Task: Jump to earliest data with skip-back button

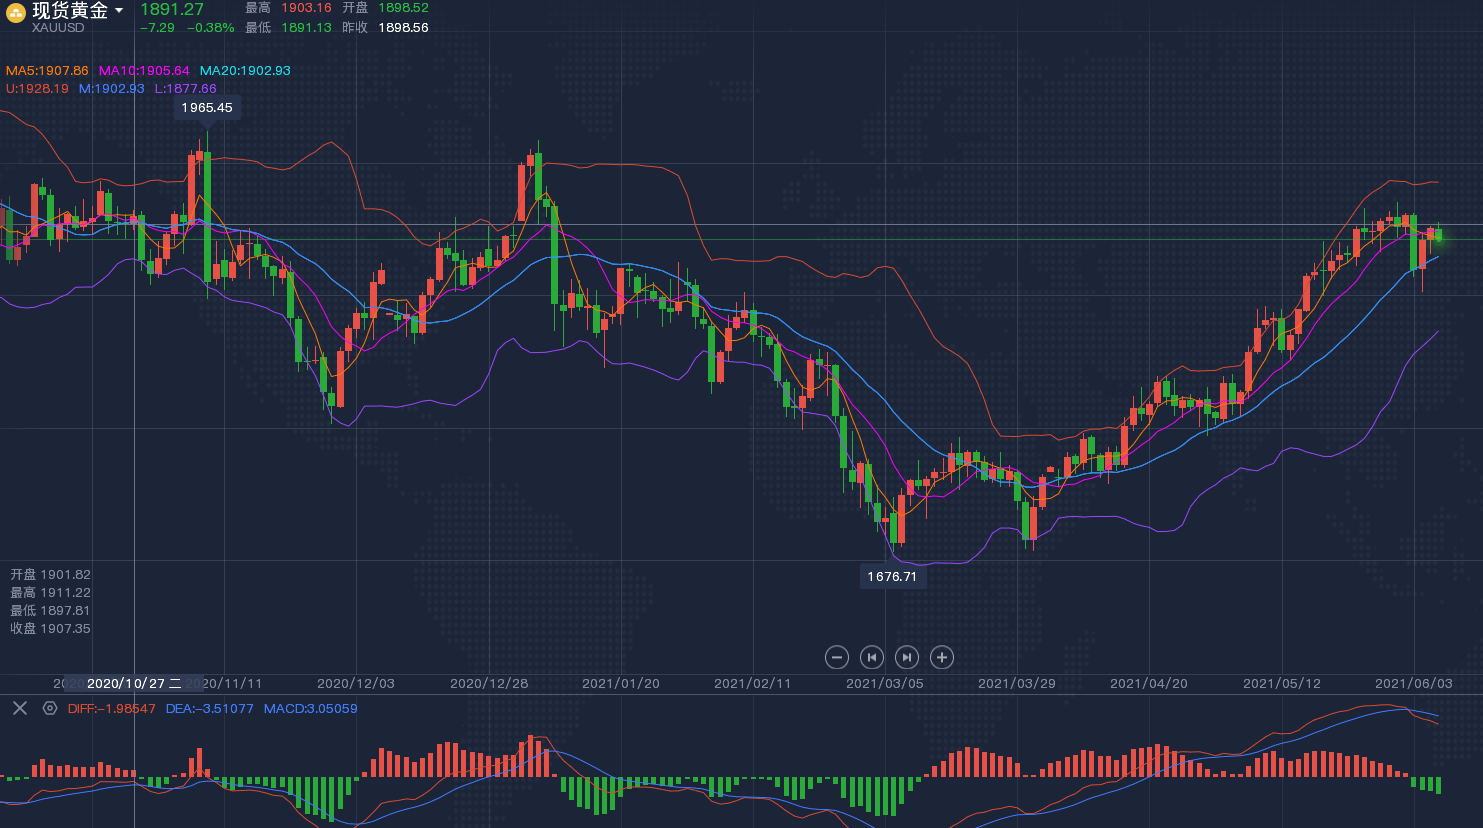Action: [x=872, y=657]
